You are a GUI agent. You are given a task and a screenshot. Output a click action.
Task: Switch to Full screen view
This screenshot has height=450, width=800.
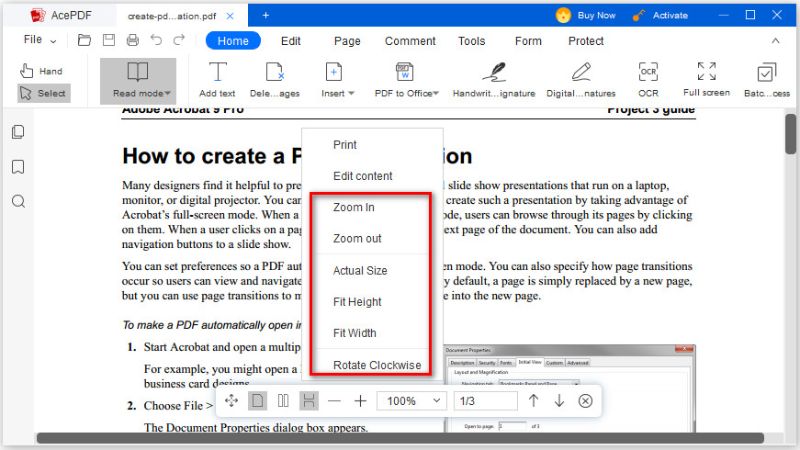[707, 79]
